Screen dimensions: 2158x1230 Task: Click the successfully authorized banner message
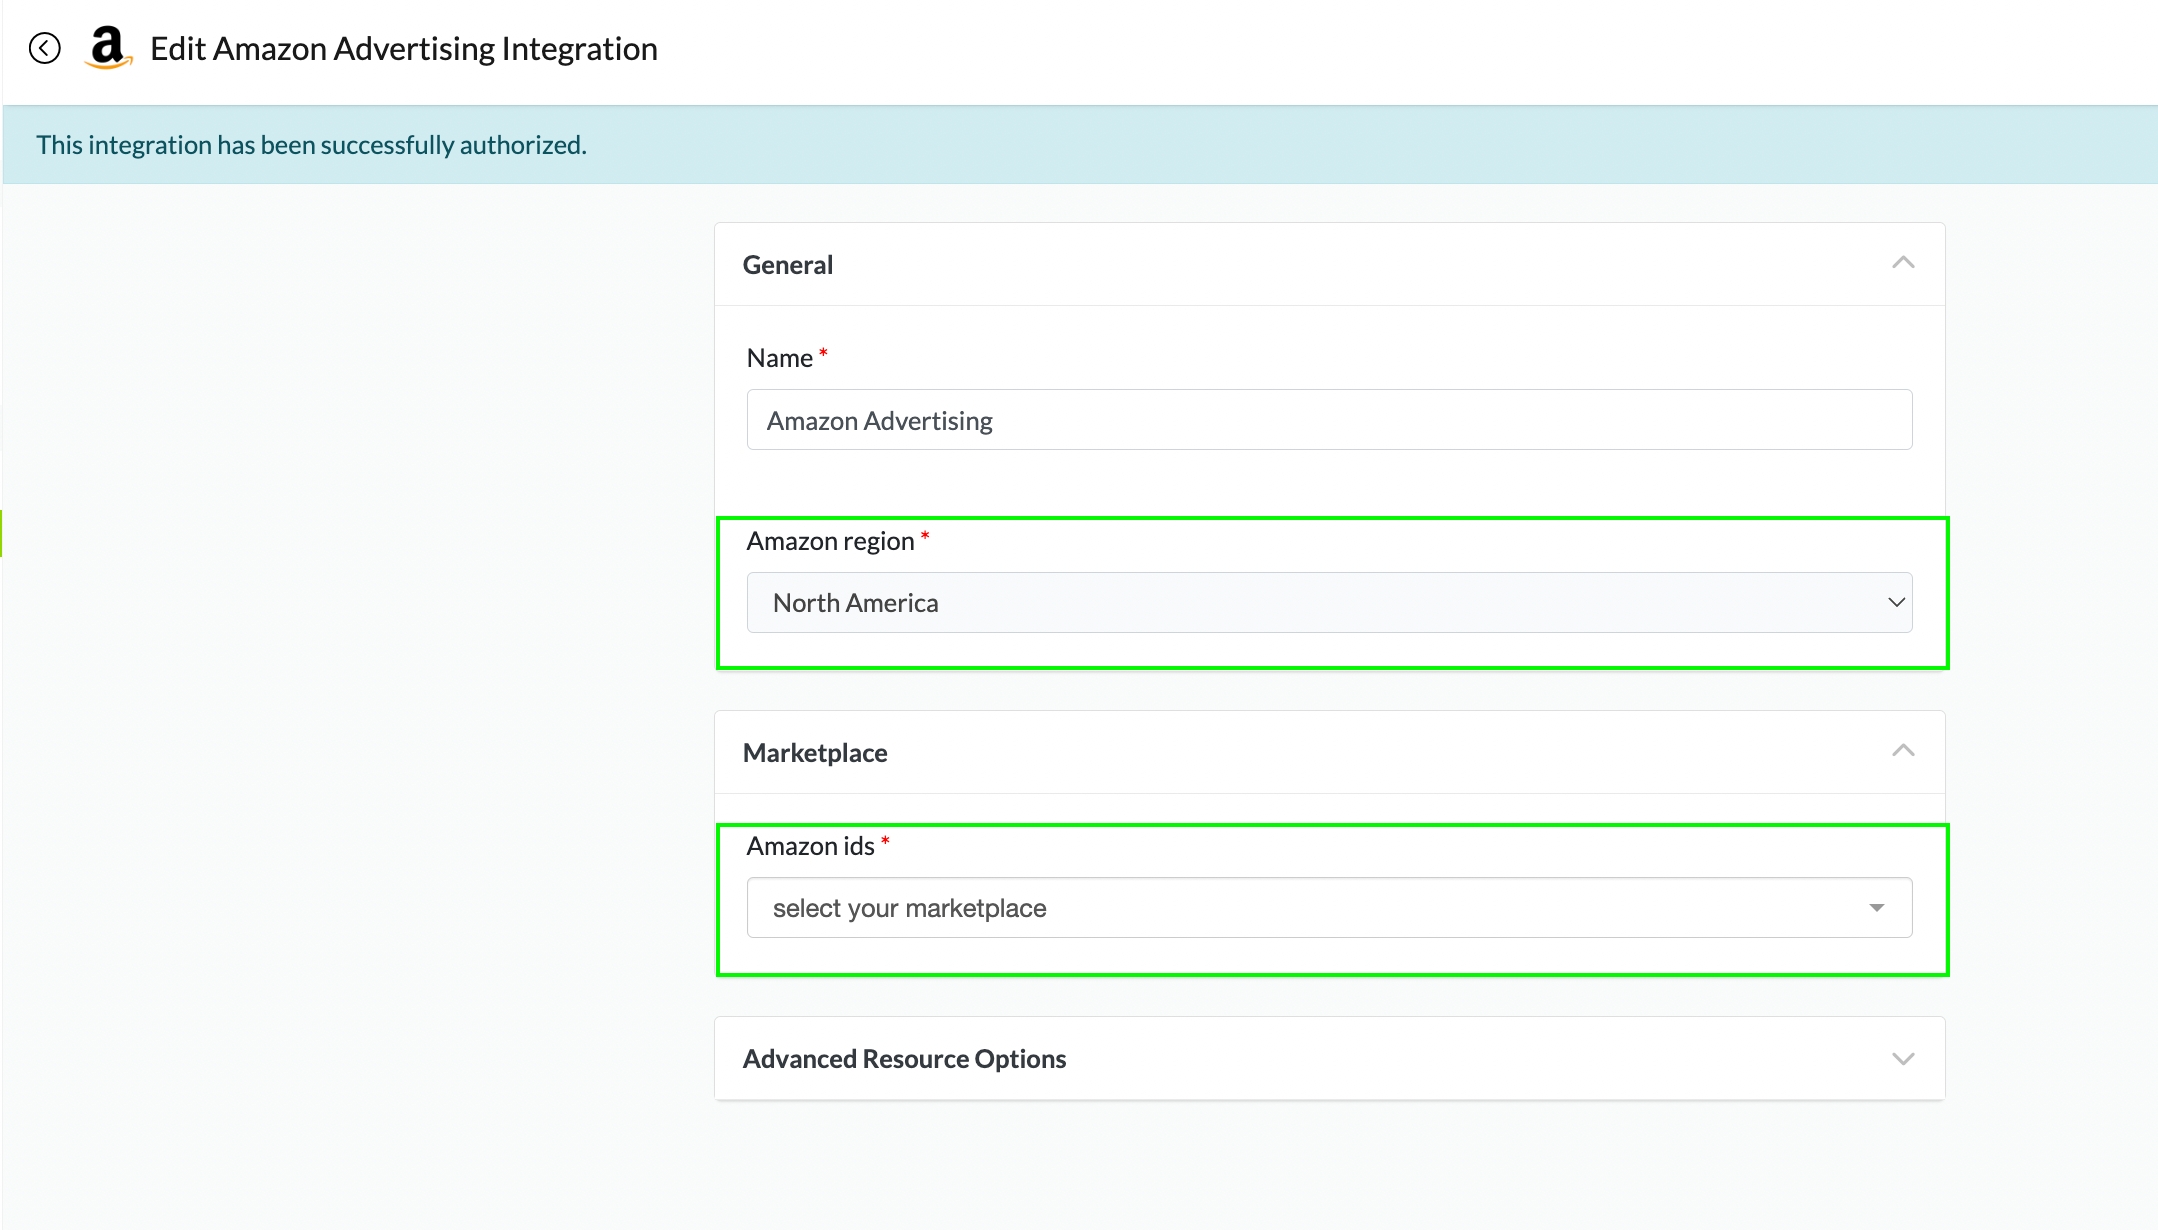(x=311, y=145)
